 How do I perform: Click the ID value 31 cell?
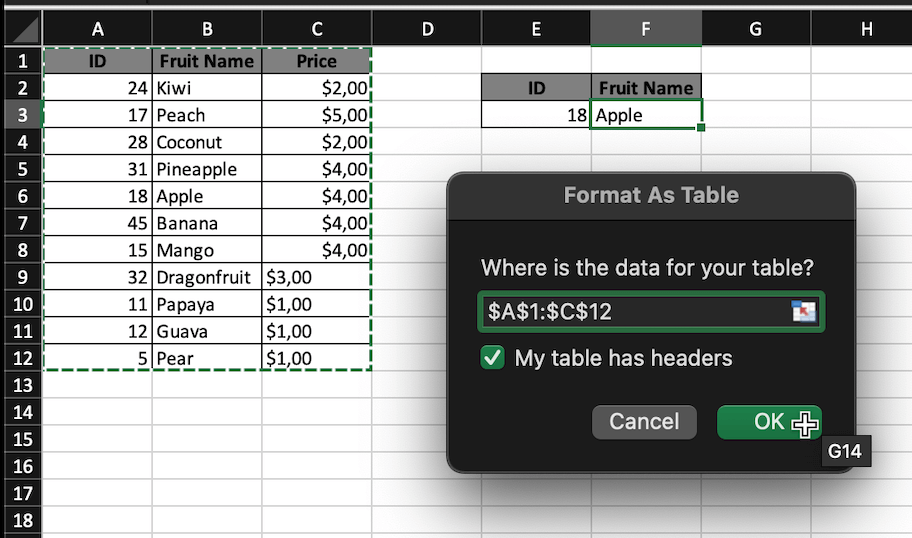(x=98, y=169)
